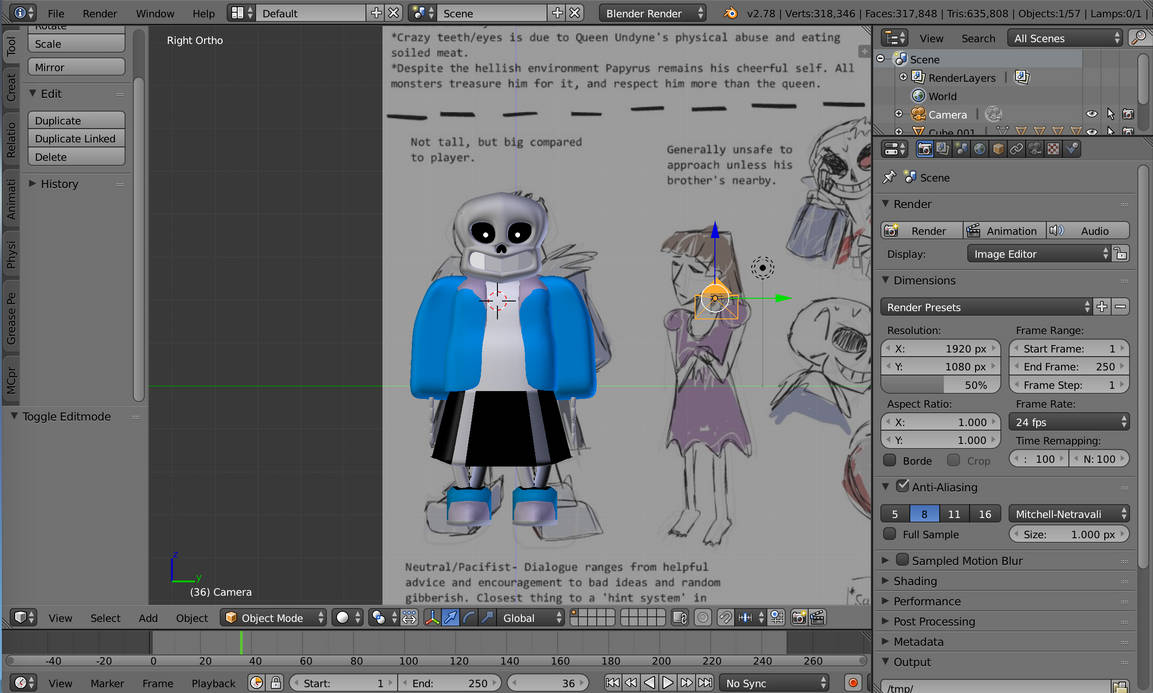The image size is (1153, 693).
Task: Select the translate manipulator arrow icon
Action: coord(450,618)
